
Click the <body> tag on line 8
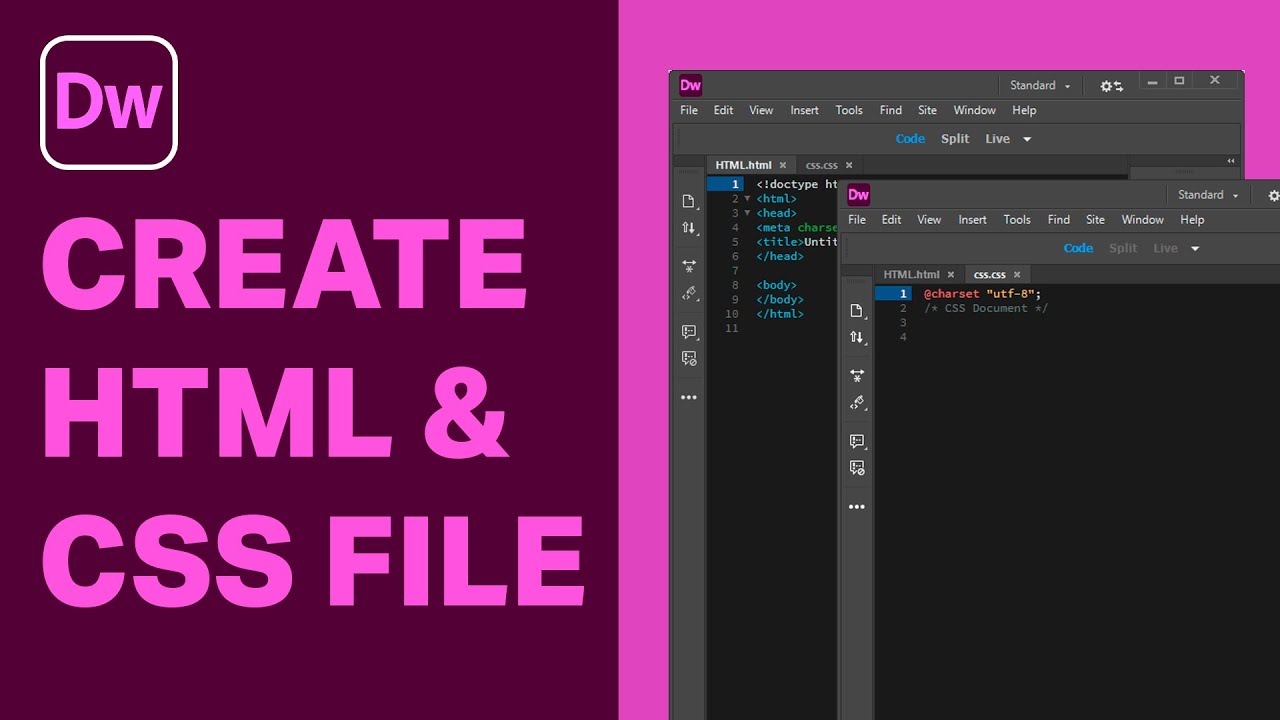777,286
